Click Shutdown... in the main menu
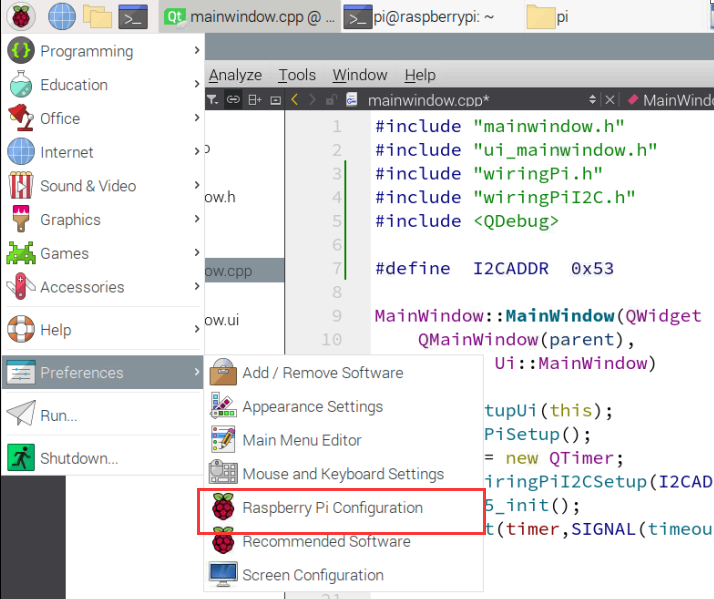Image resolution: width=714 pixels, height=599 pixels. [103, 458]
